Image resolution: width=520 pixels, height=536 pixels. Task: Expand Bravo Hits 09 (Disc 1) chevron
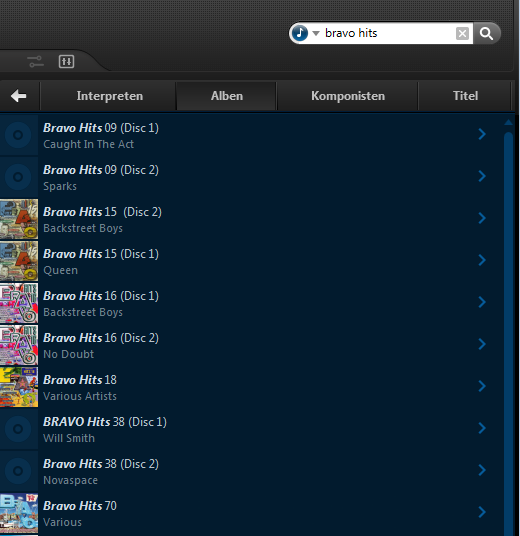click(482, 134)
